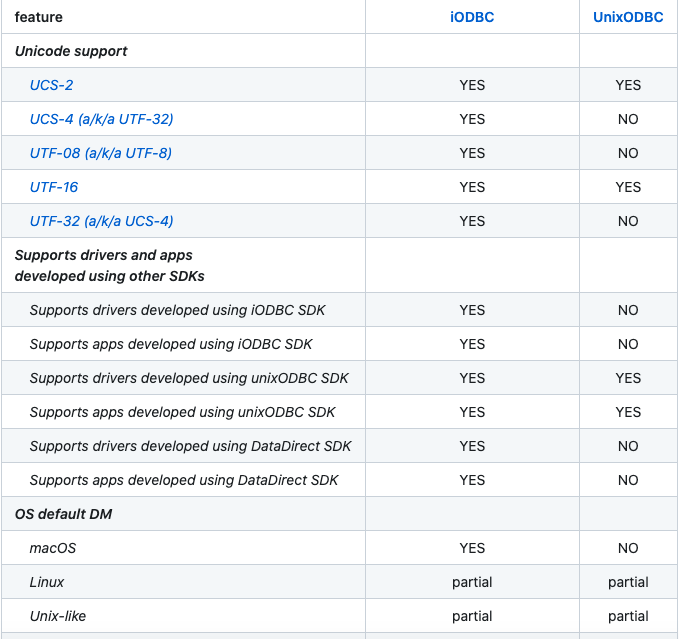Click the UnixODBC 'partial' cell in Unix-like row
Viewport: 679px width, 639px height.
coord(628,616)
